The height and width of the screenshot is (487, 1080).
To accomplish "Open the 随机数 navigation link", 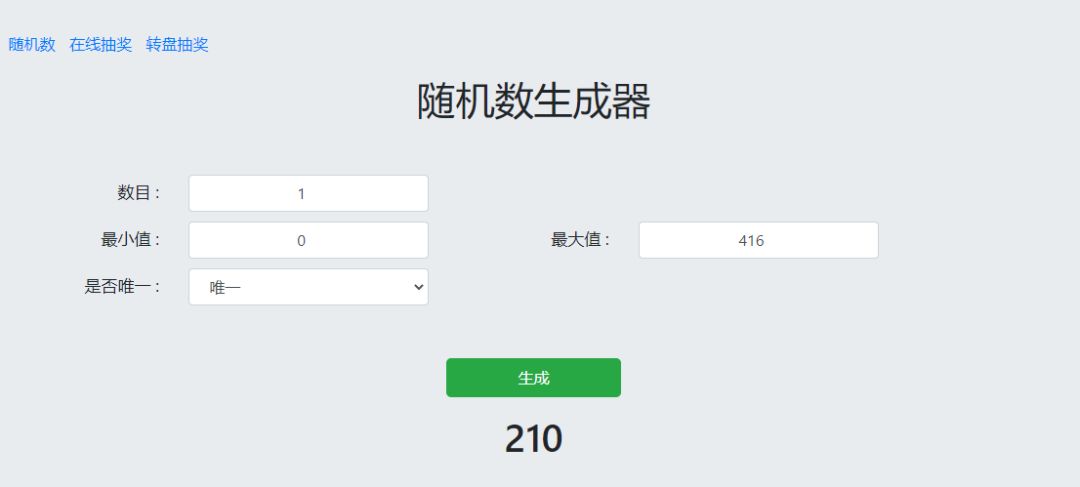I will pos(32,45).
